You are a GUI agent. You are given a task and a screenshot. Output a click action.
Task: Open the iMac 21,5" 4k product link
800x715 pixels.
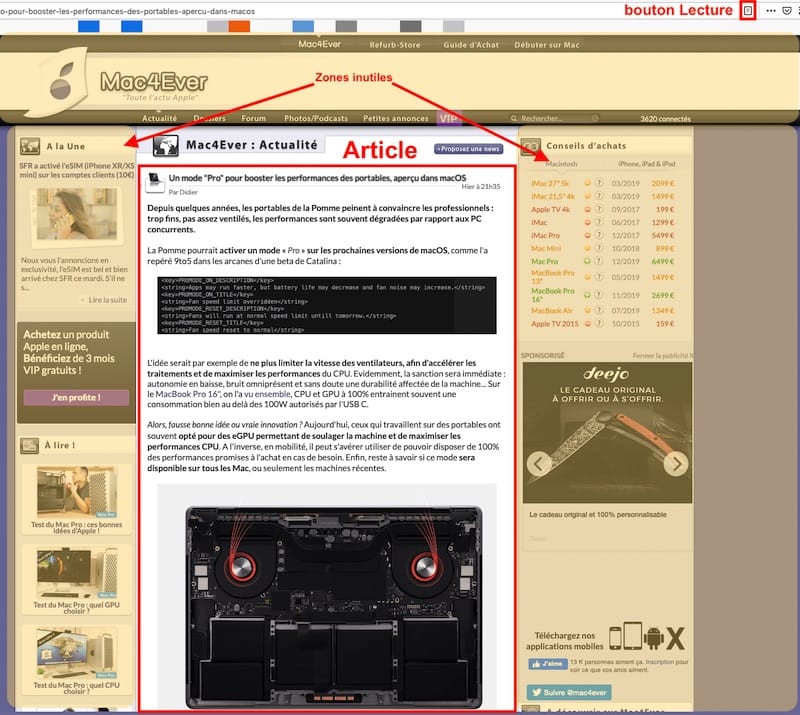(x=553, y=196)
